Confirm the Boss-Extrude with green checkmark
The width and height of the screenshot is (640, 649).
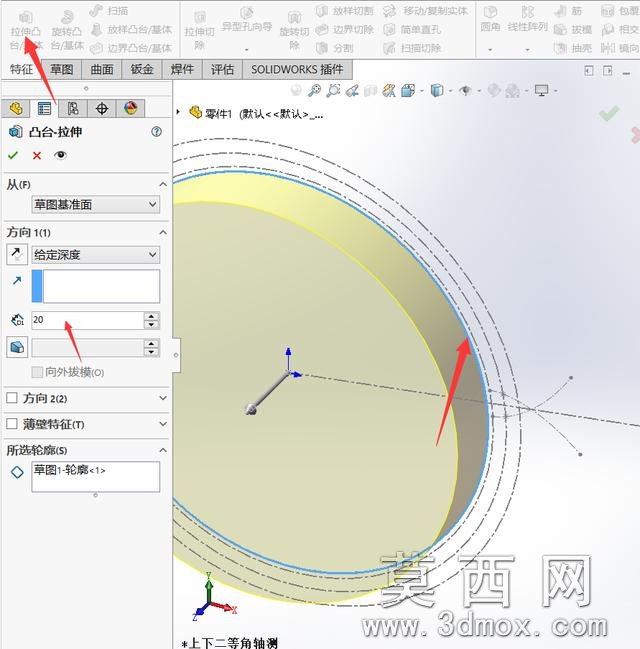13,155
